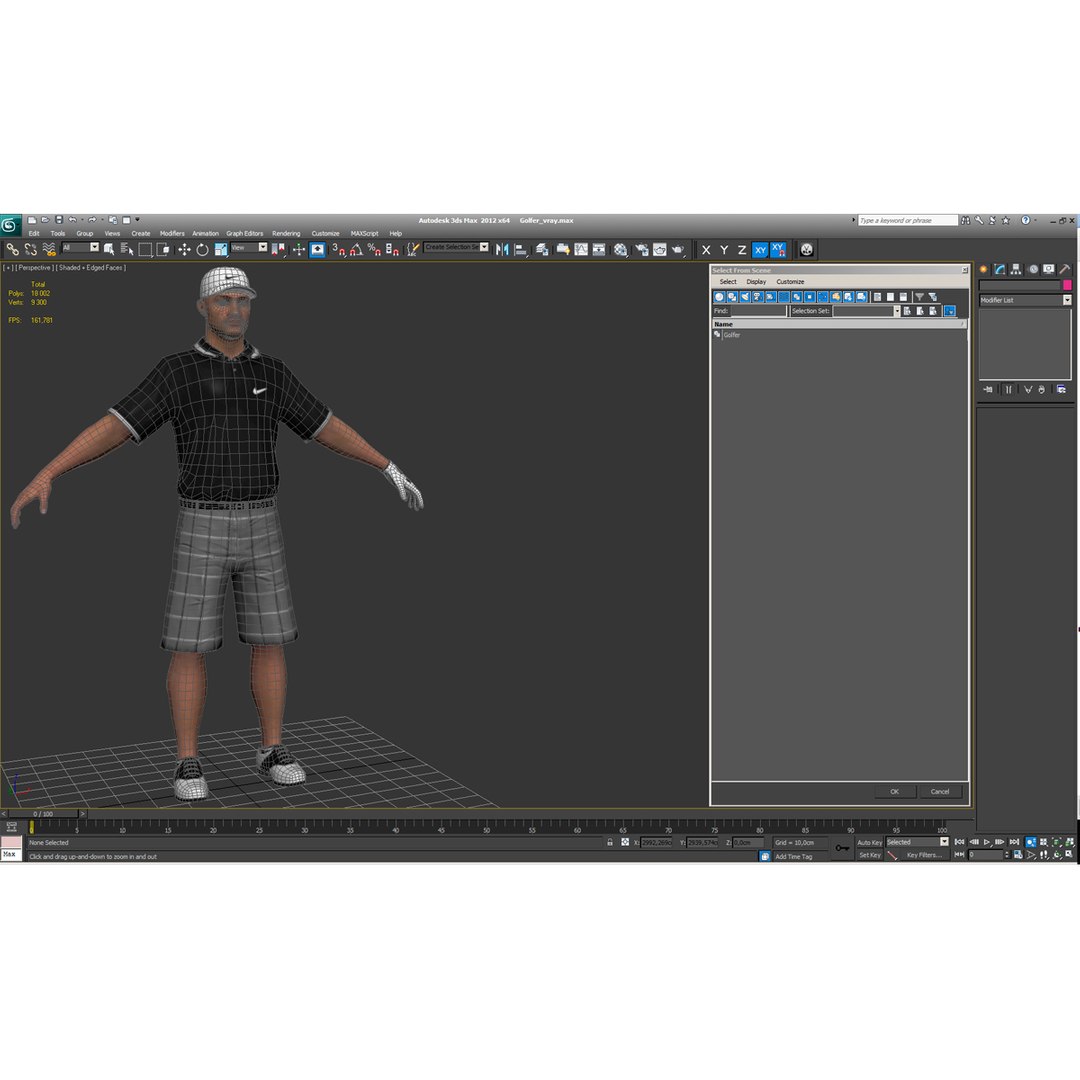This screenshot has width=1080, height=1080.
Task: Click the render teapot icon
Action: coord(678,249)
